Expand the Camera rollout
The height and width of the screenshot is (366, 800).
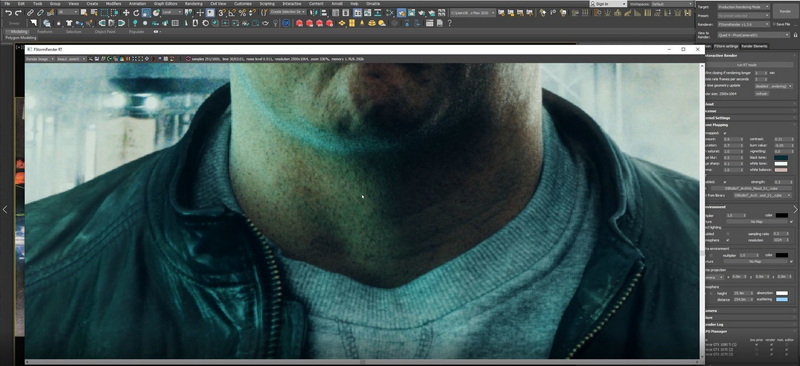pyautogui.click(x=751, y=311)
